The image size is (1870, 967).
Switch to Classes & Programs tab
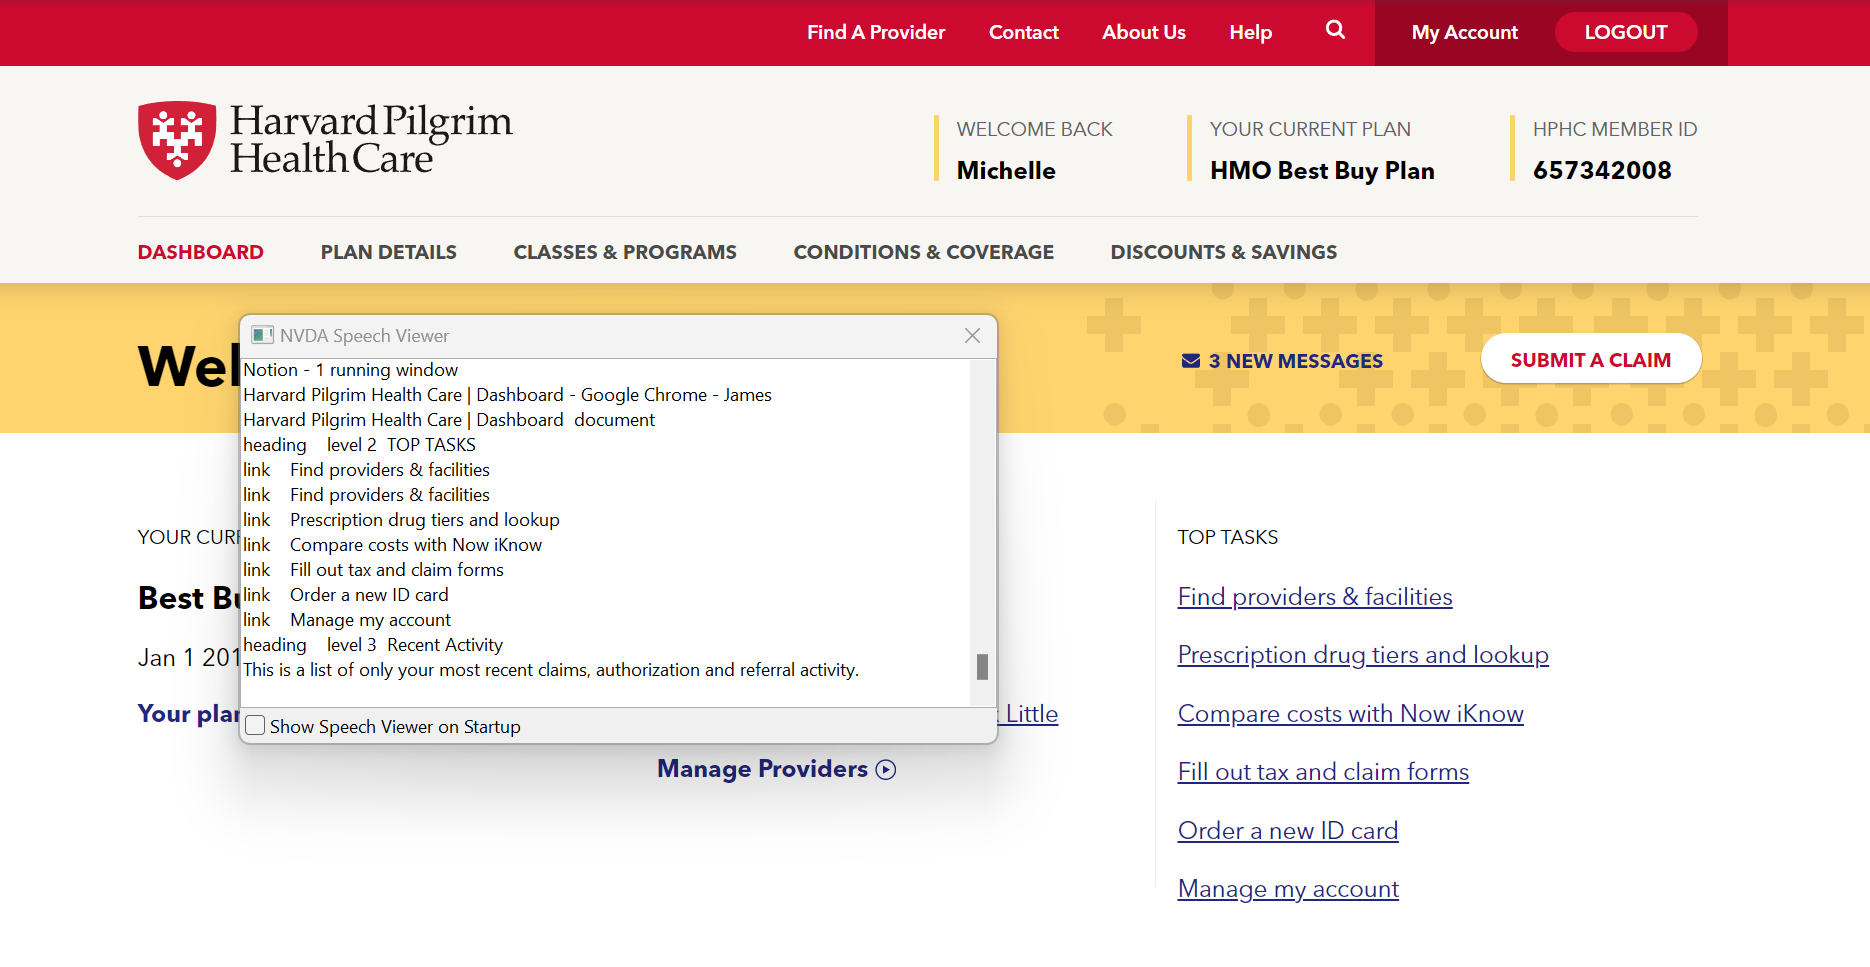[625, 252]
